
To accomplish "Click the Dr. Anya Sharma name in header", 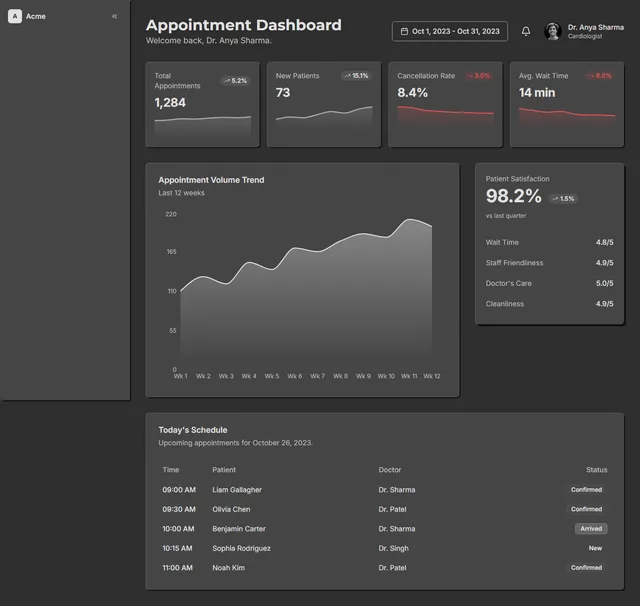I will (x=596, y=27).
